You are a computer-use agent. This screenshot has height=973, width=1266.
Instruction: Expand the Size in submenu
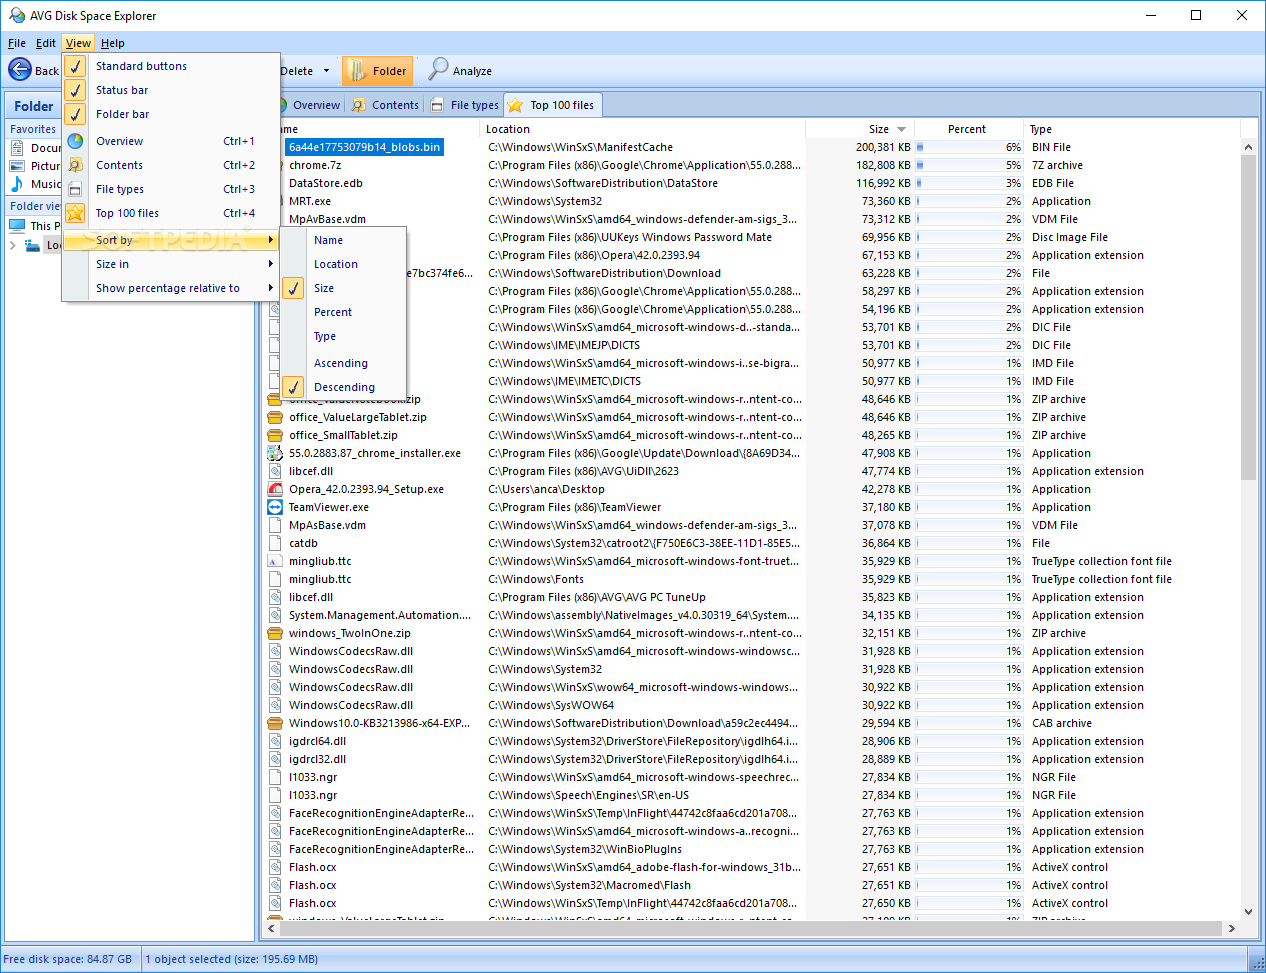(x=170, y=264)
